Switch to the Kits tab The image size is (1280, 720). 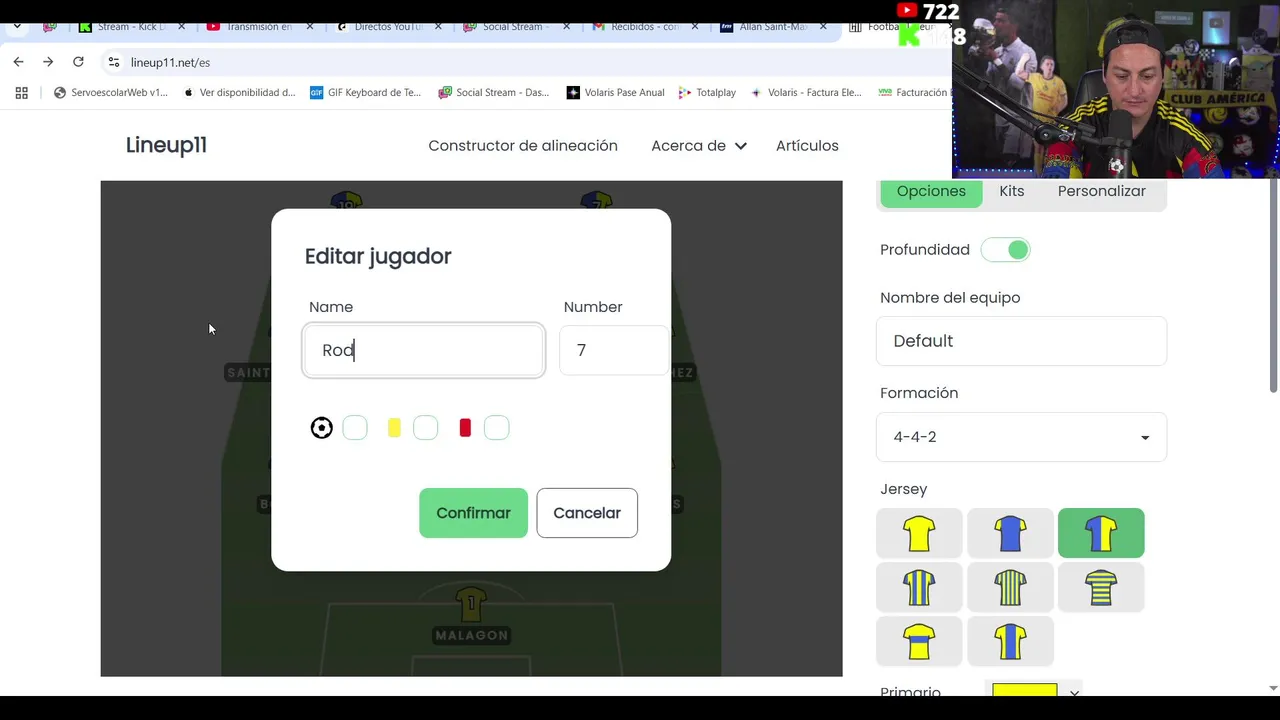pos(1012,191)
